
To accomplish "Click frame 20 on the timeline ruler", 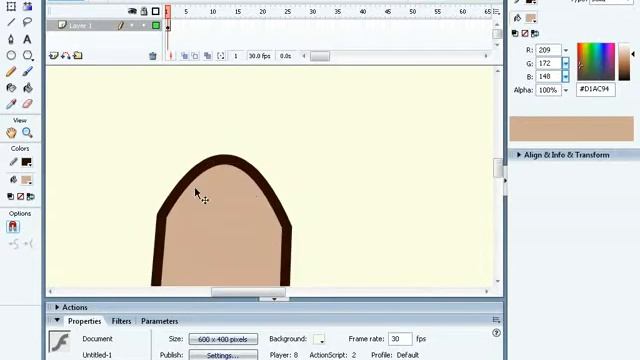I will click(x=263, y=12).
